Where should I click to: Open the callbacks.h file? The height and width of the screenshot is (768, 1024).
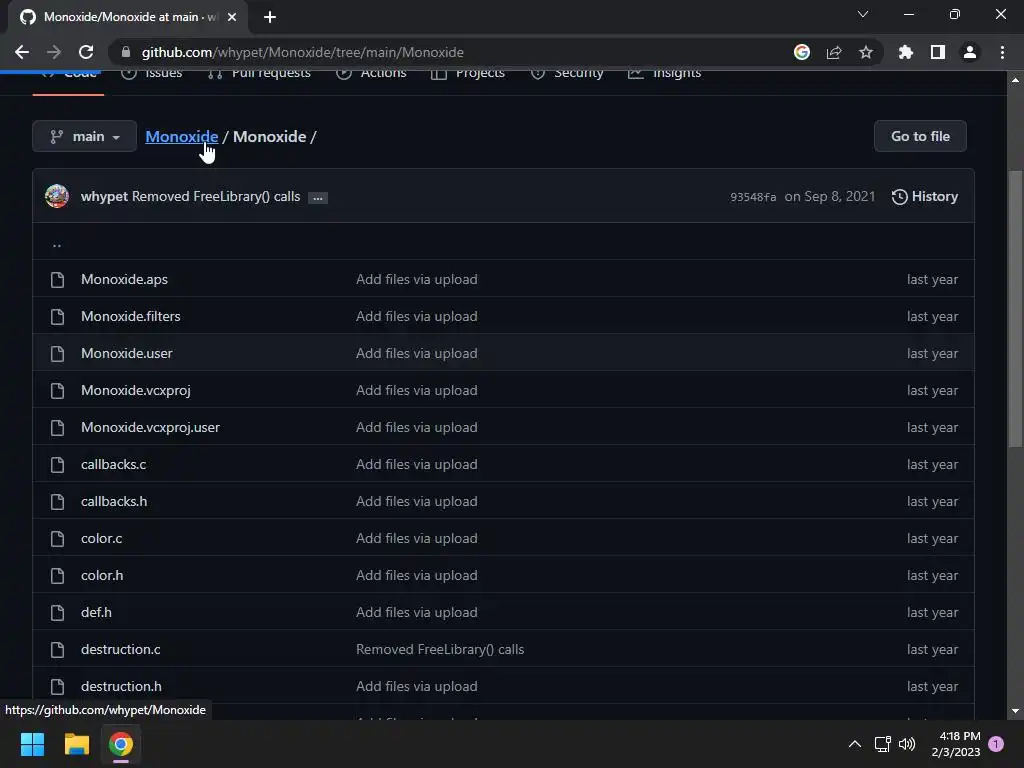click(114, 502)
